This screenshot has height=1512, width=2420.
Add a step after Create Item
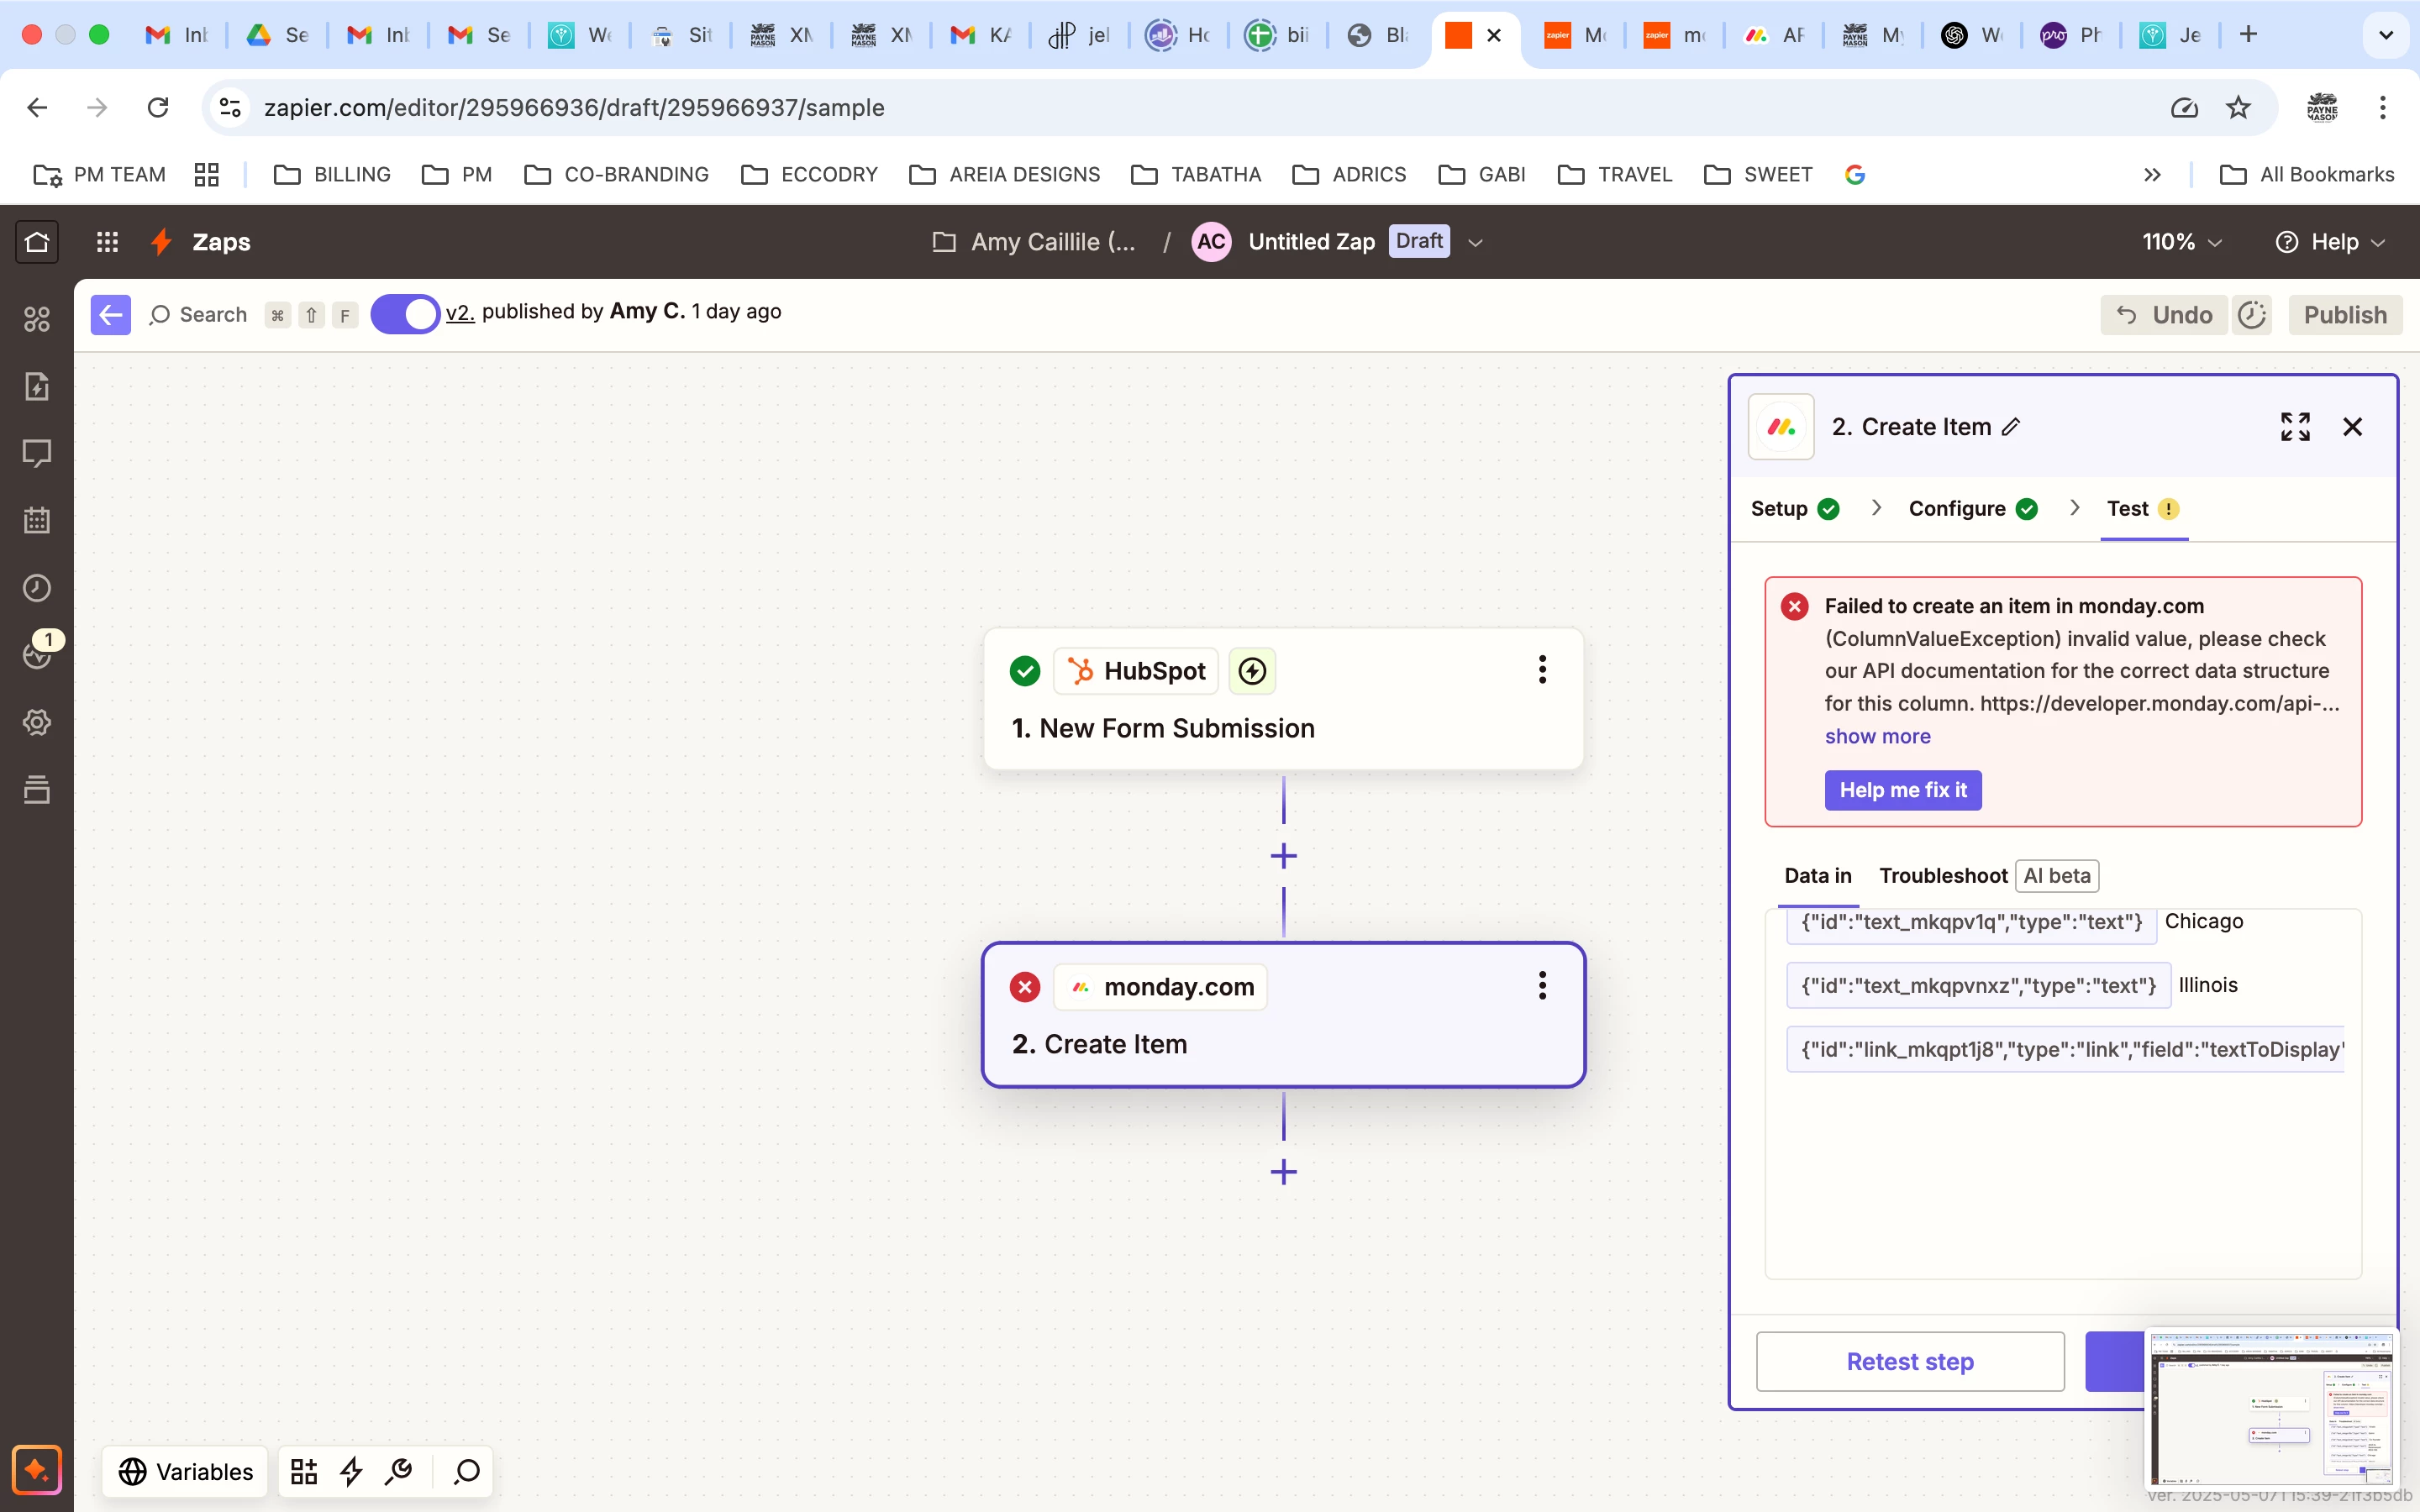click(x=1284, y=1172)
